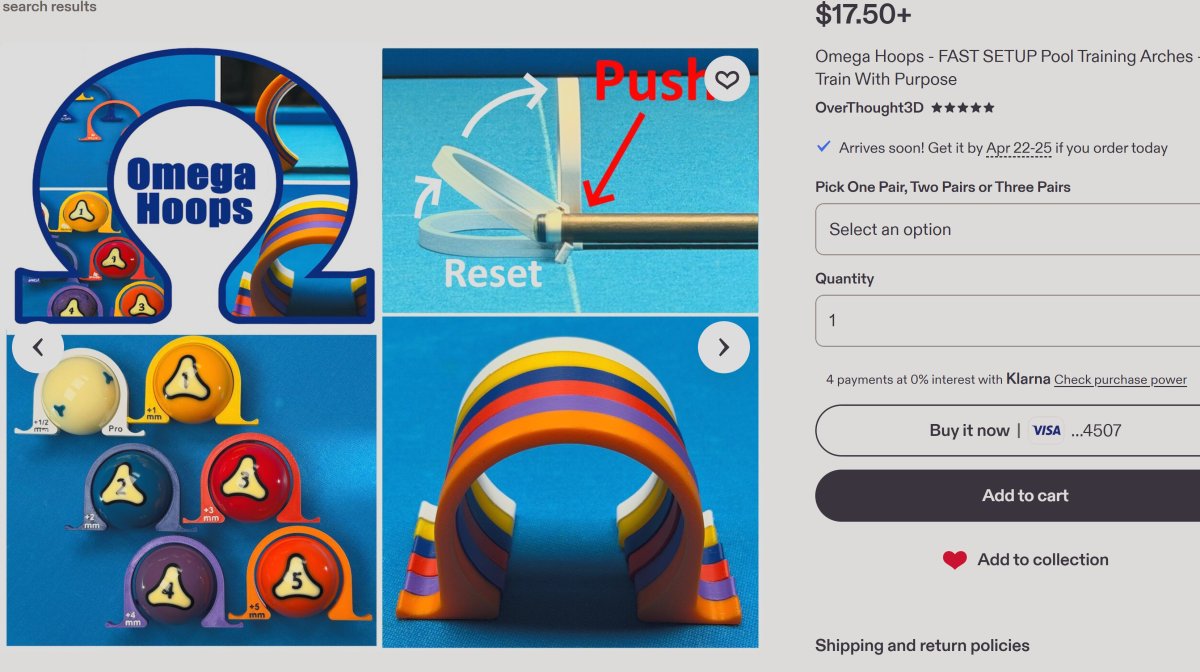Visit the OverThought3D shop page
1200x672 pixels.
869,108
